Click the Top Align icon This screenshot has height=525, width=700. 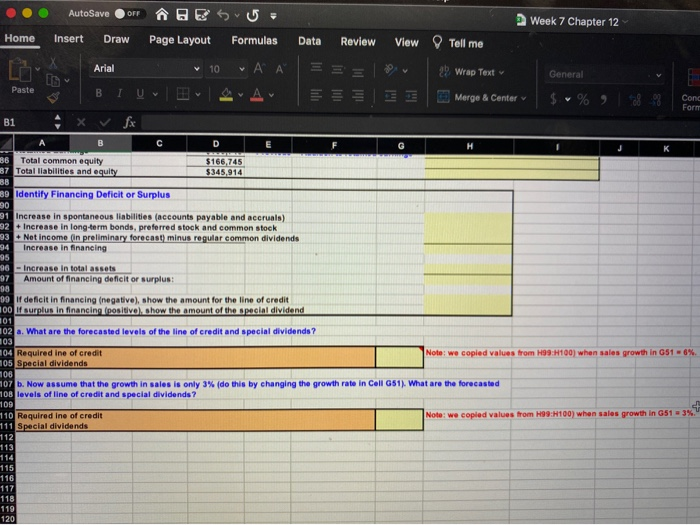tap(317, 68)
